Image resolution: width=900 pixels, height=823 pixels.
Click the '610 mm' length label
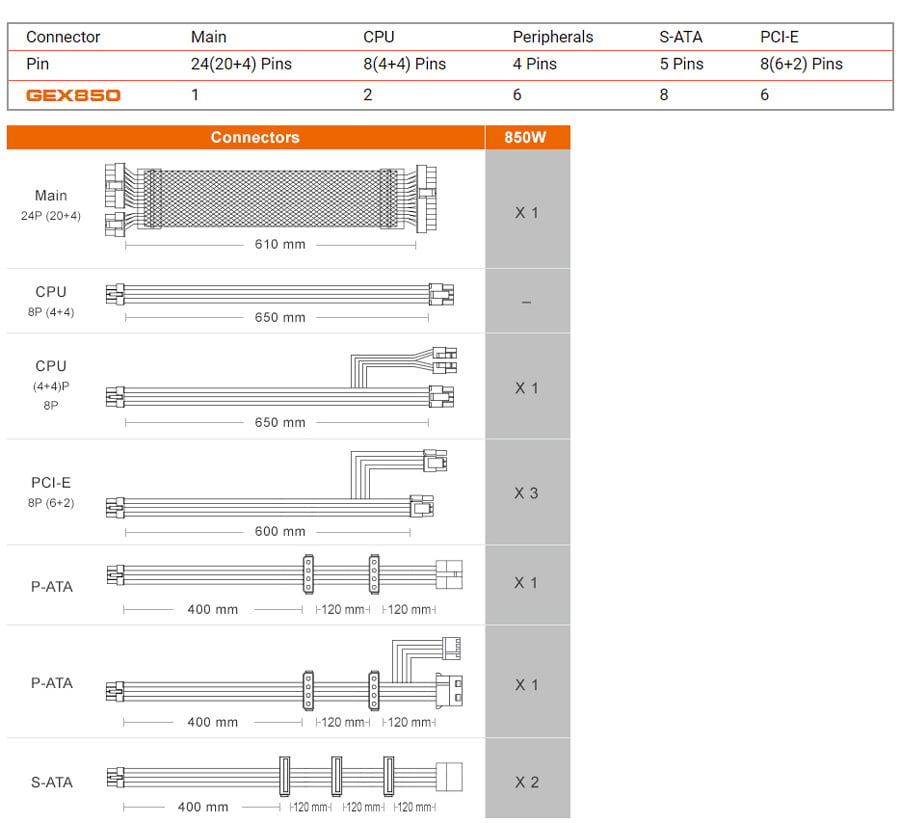pyautogui.click(x=280, y=244)
